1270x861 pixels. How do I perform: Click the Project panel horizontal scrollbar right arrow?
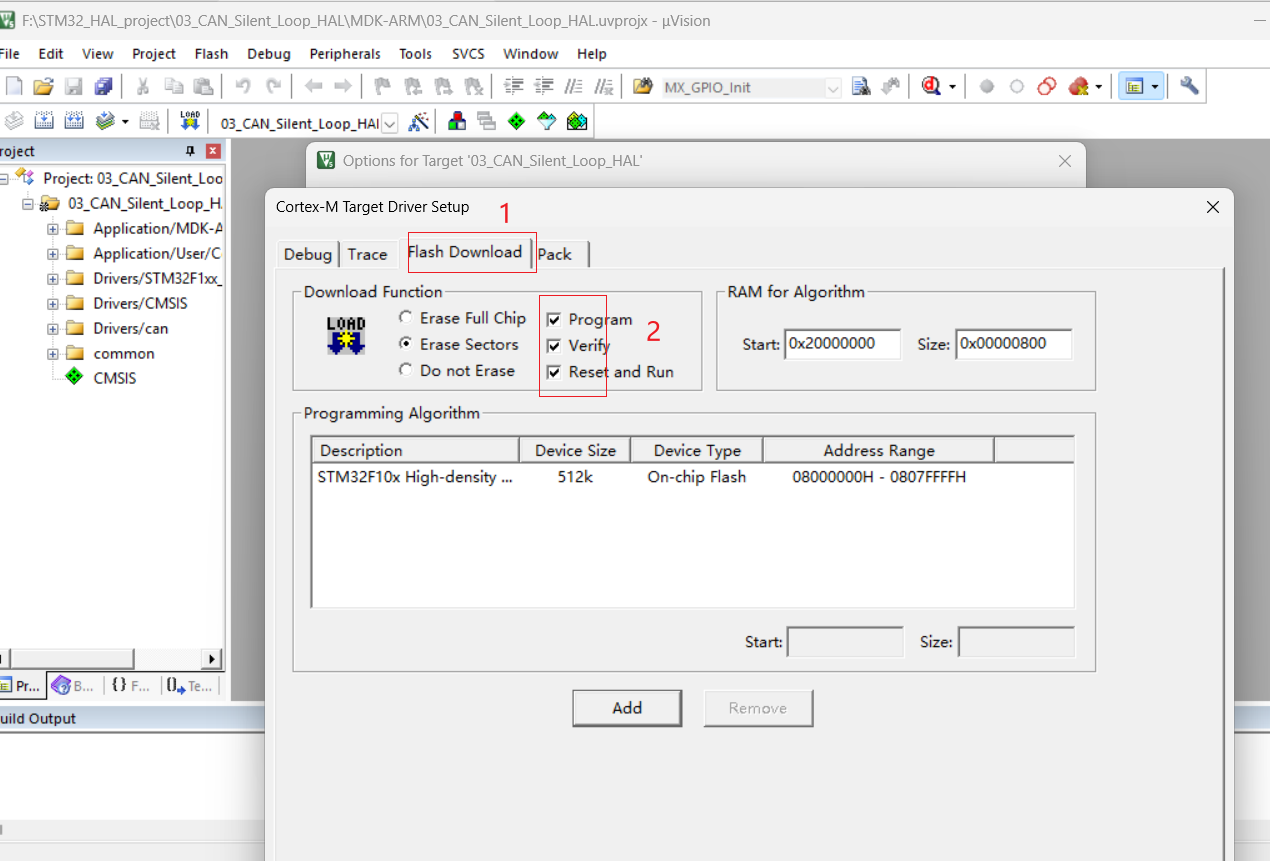pos(211,659)
